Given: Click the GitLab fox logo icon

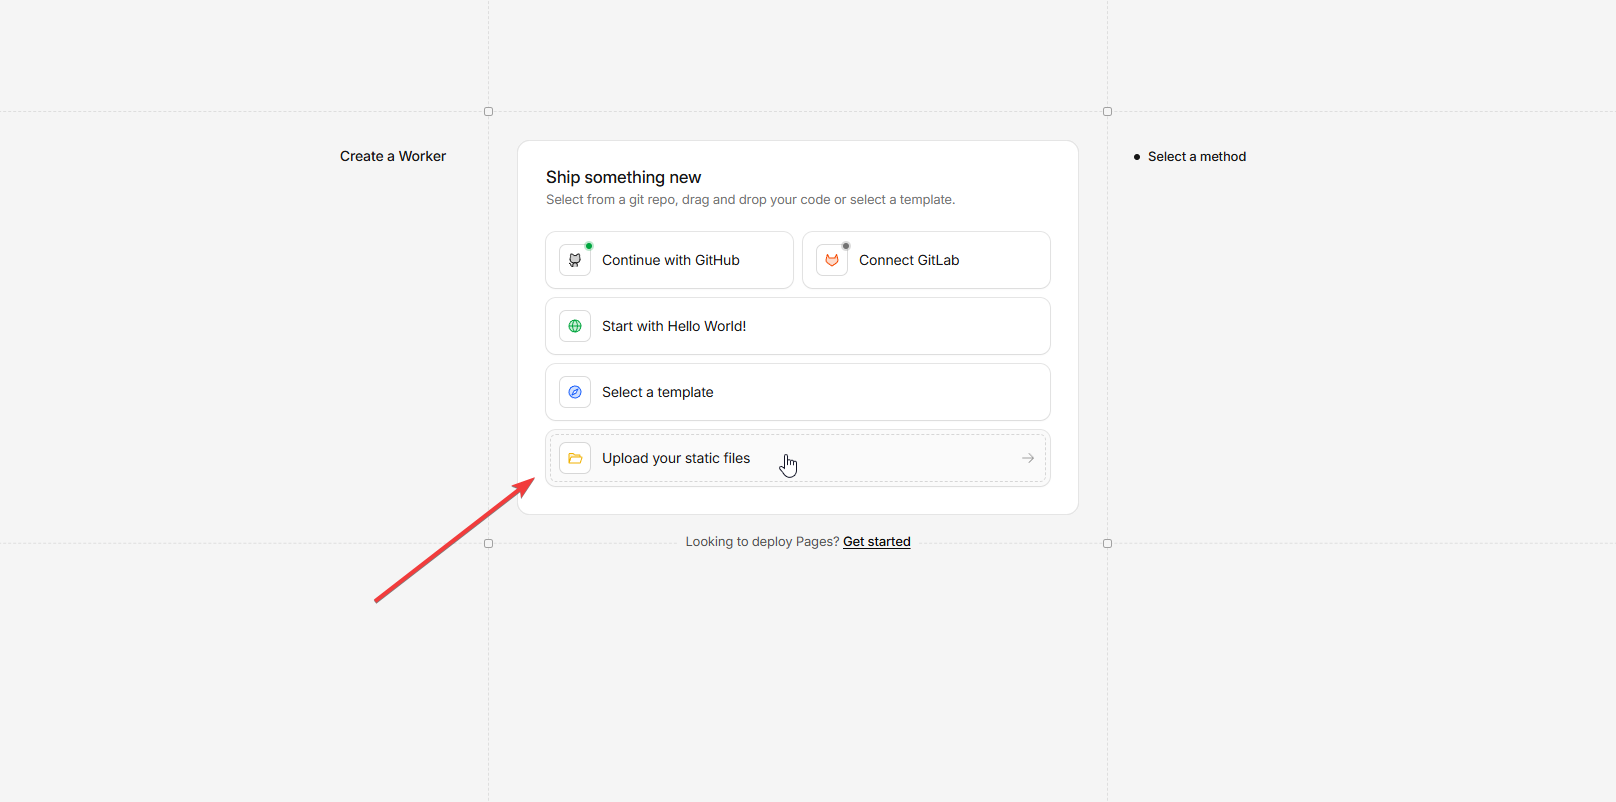Looking at the screenshot, I should click(832, 260).
